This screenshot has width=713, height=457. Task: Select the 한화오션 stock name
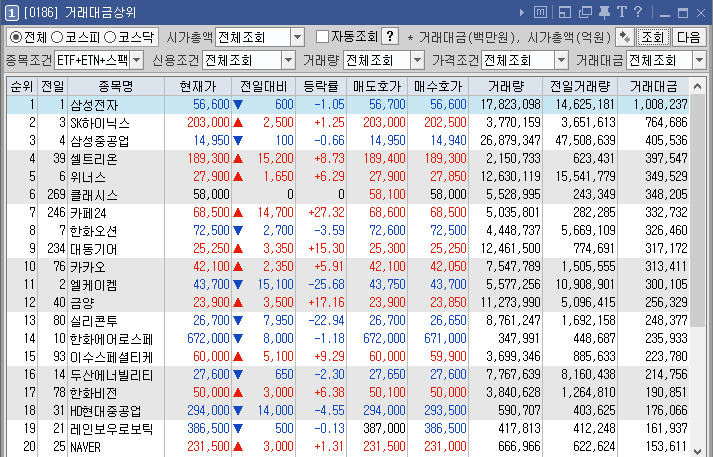(x=94, y=231)
